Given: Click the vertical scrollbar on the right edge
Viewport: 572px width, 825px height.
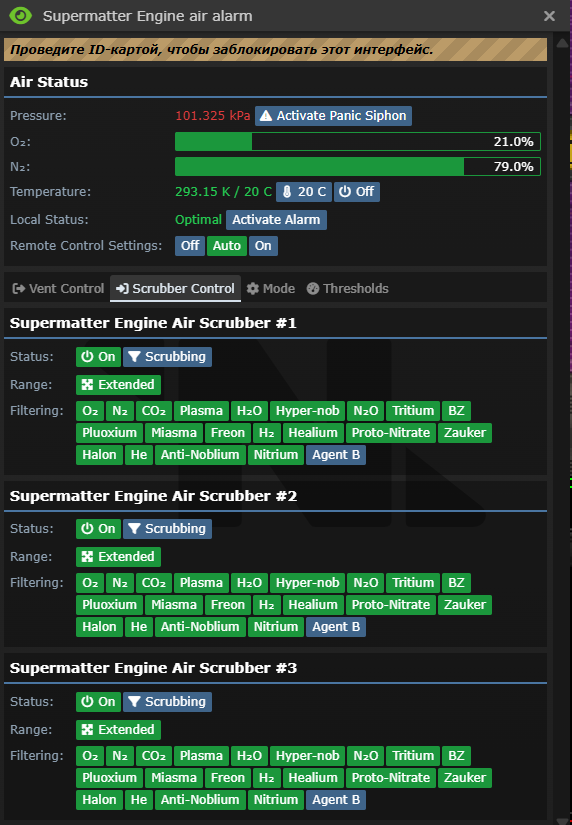Looking at the screenshot, I should [559, 421].
